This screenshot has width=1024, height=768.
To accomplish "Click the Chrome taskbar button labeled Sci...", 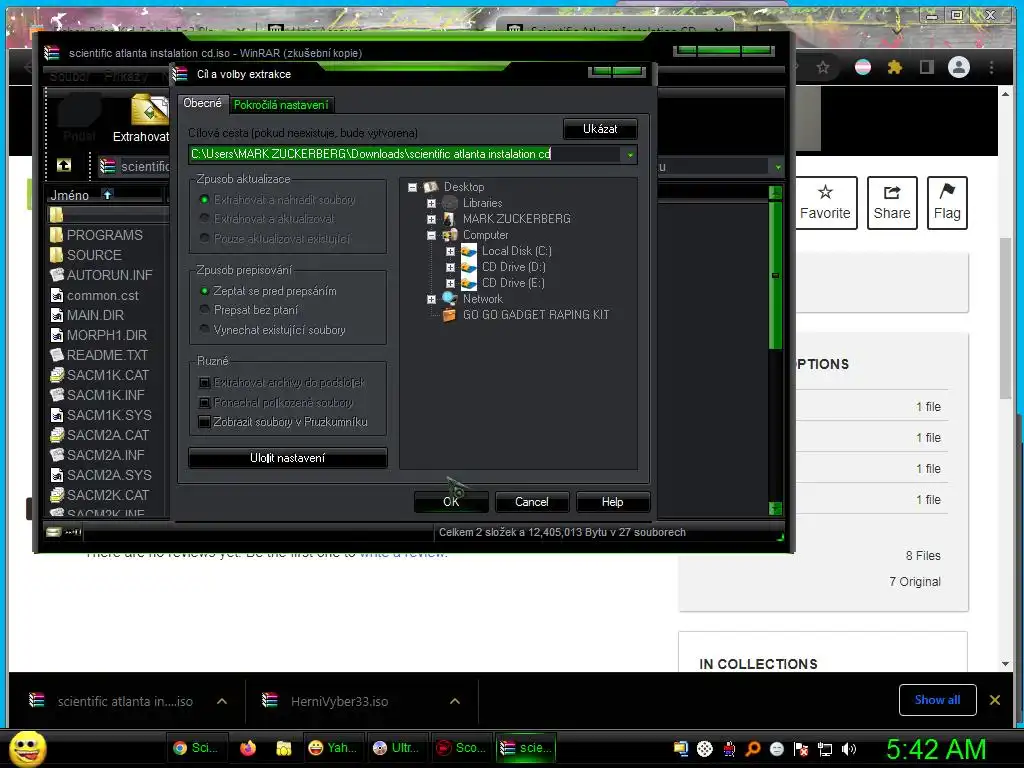I will click(x=196, y=748).
